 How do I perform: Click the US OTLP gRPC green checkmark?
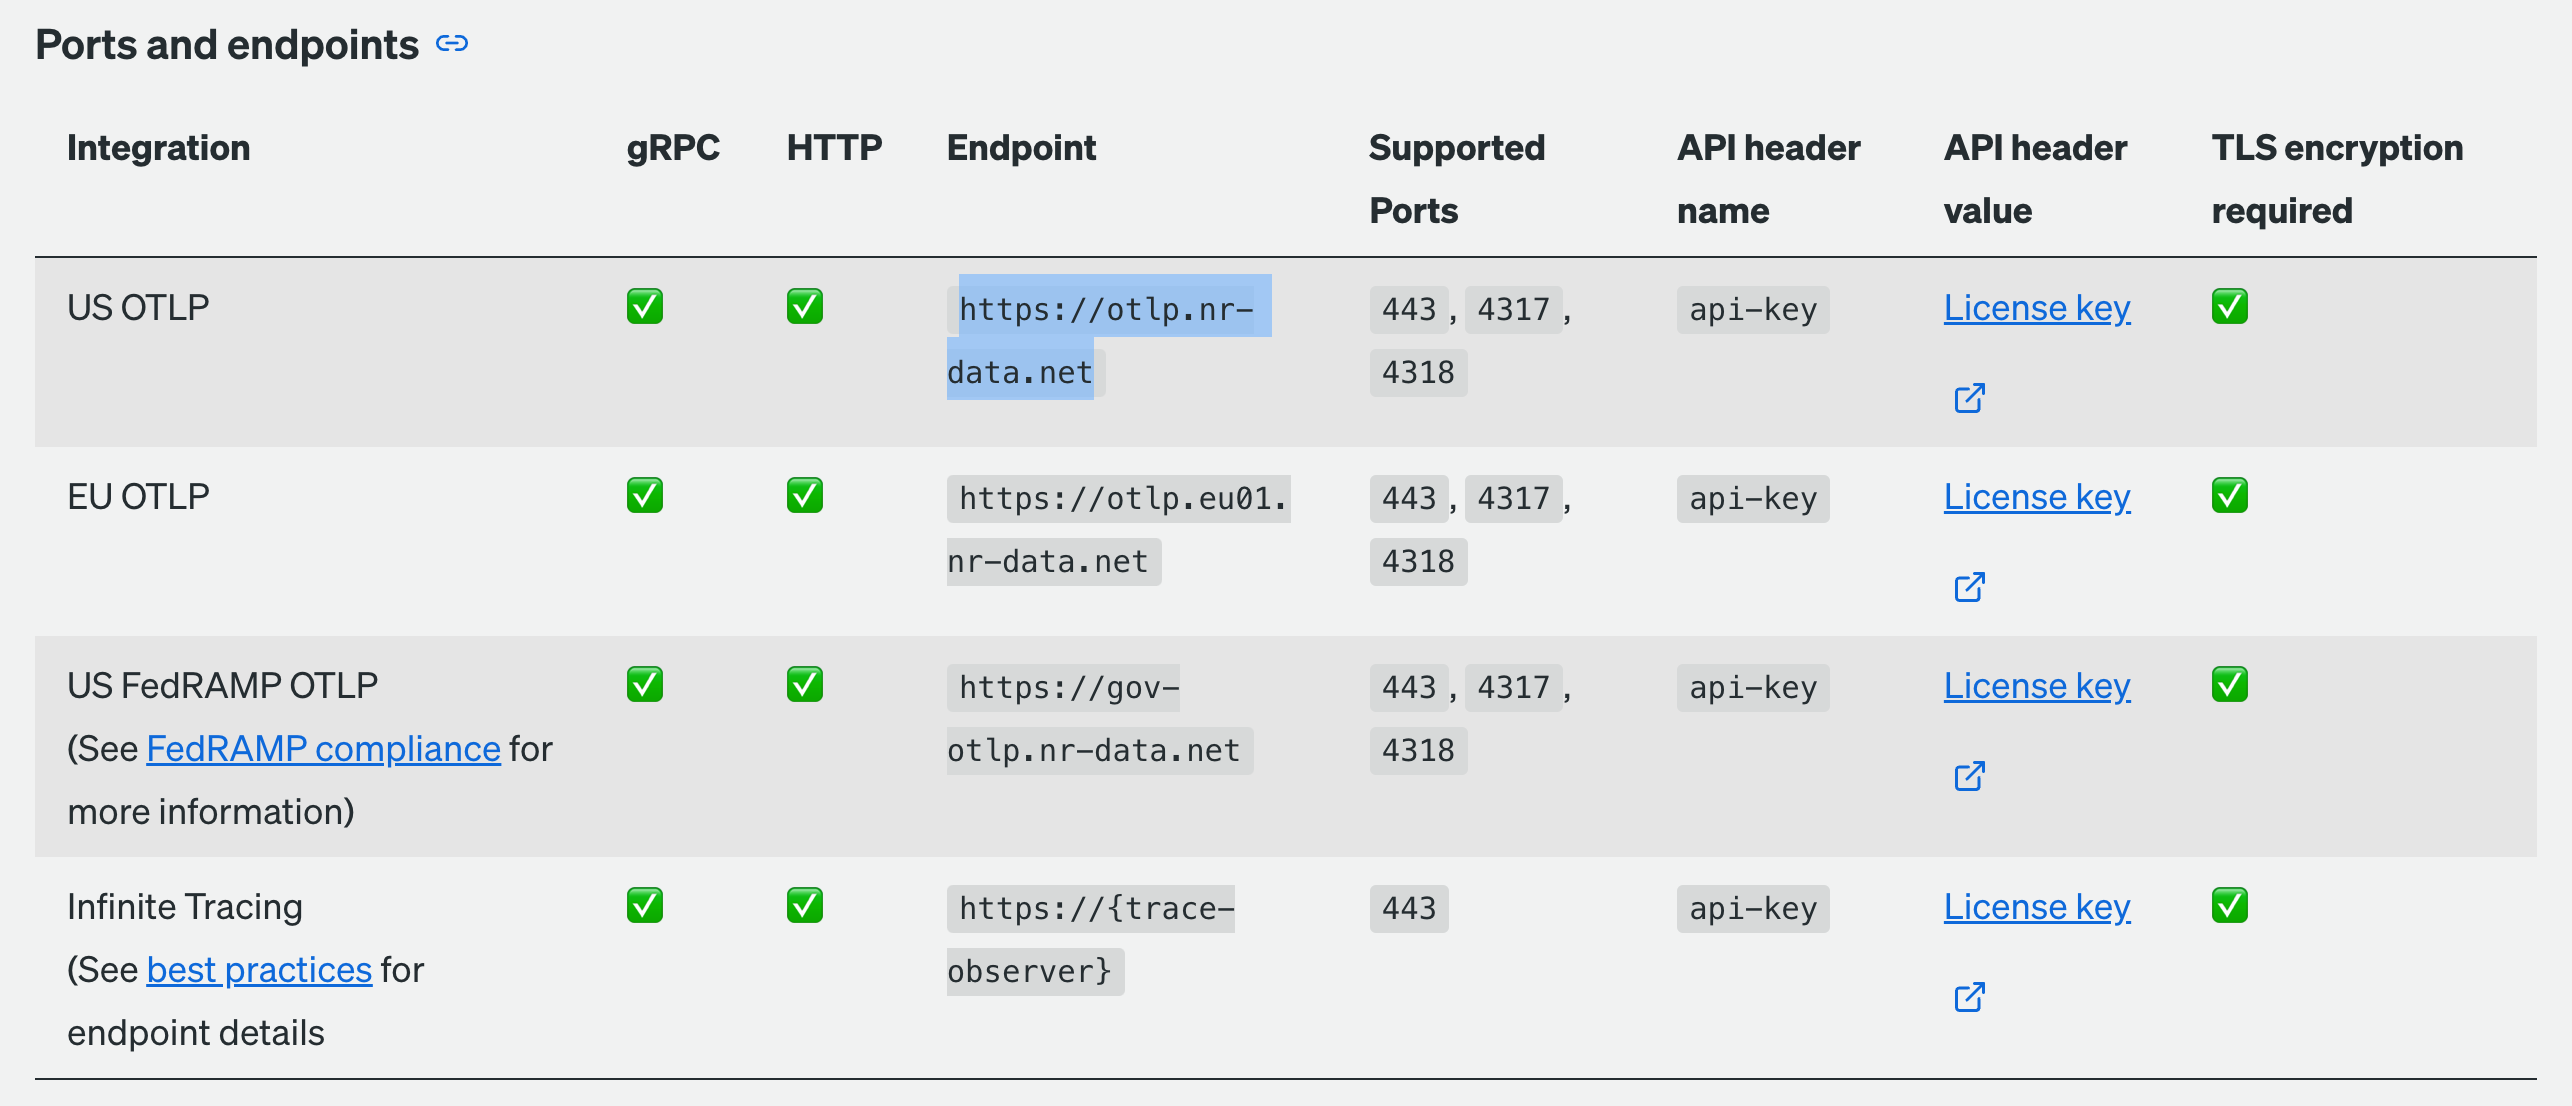pyautogui.click(x=645, y=307)
